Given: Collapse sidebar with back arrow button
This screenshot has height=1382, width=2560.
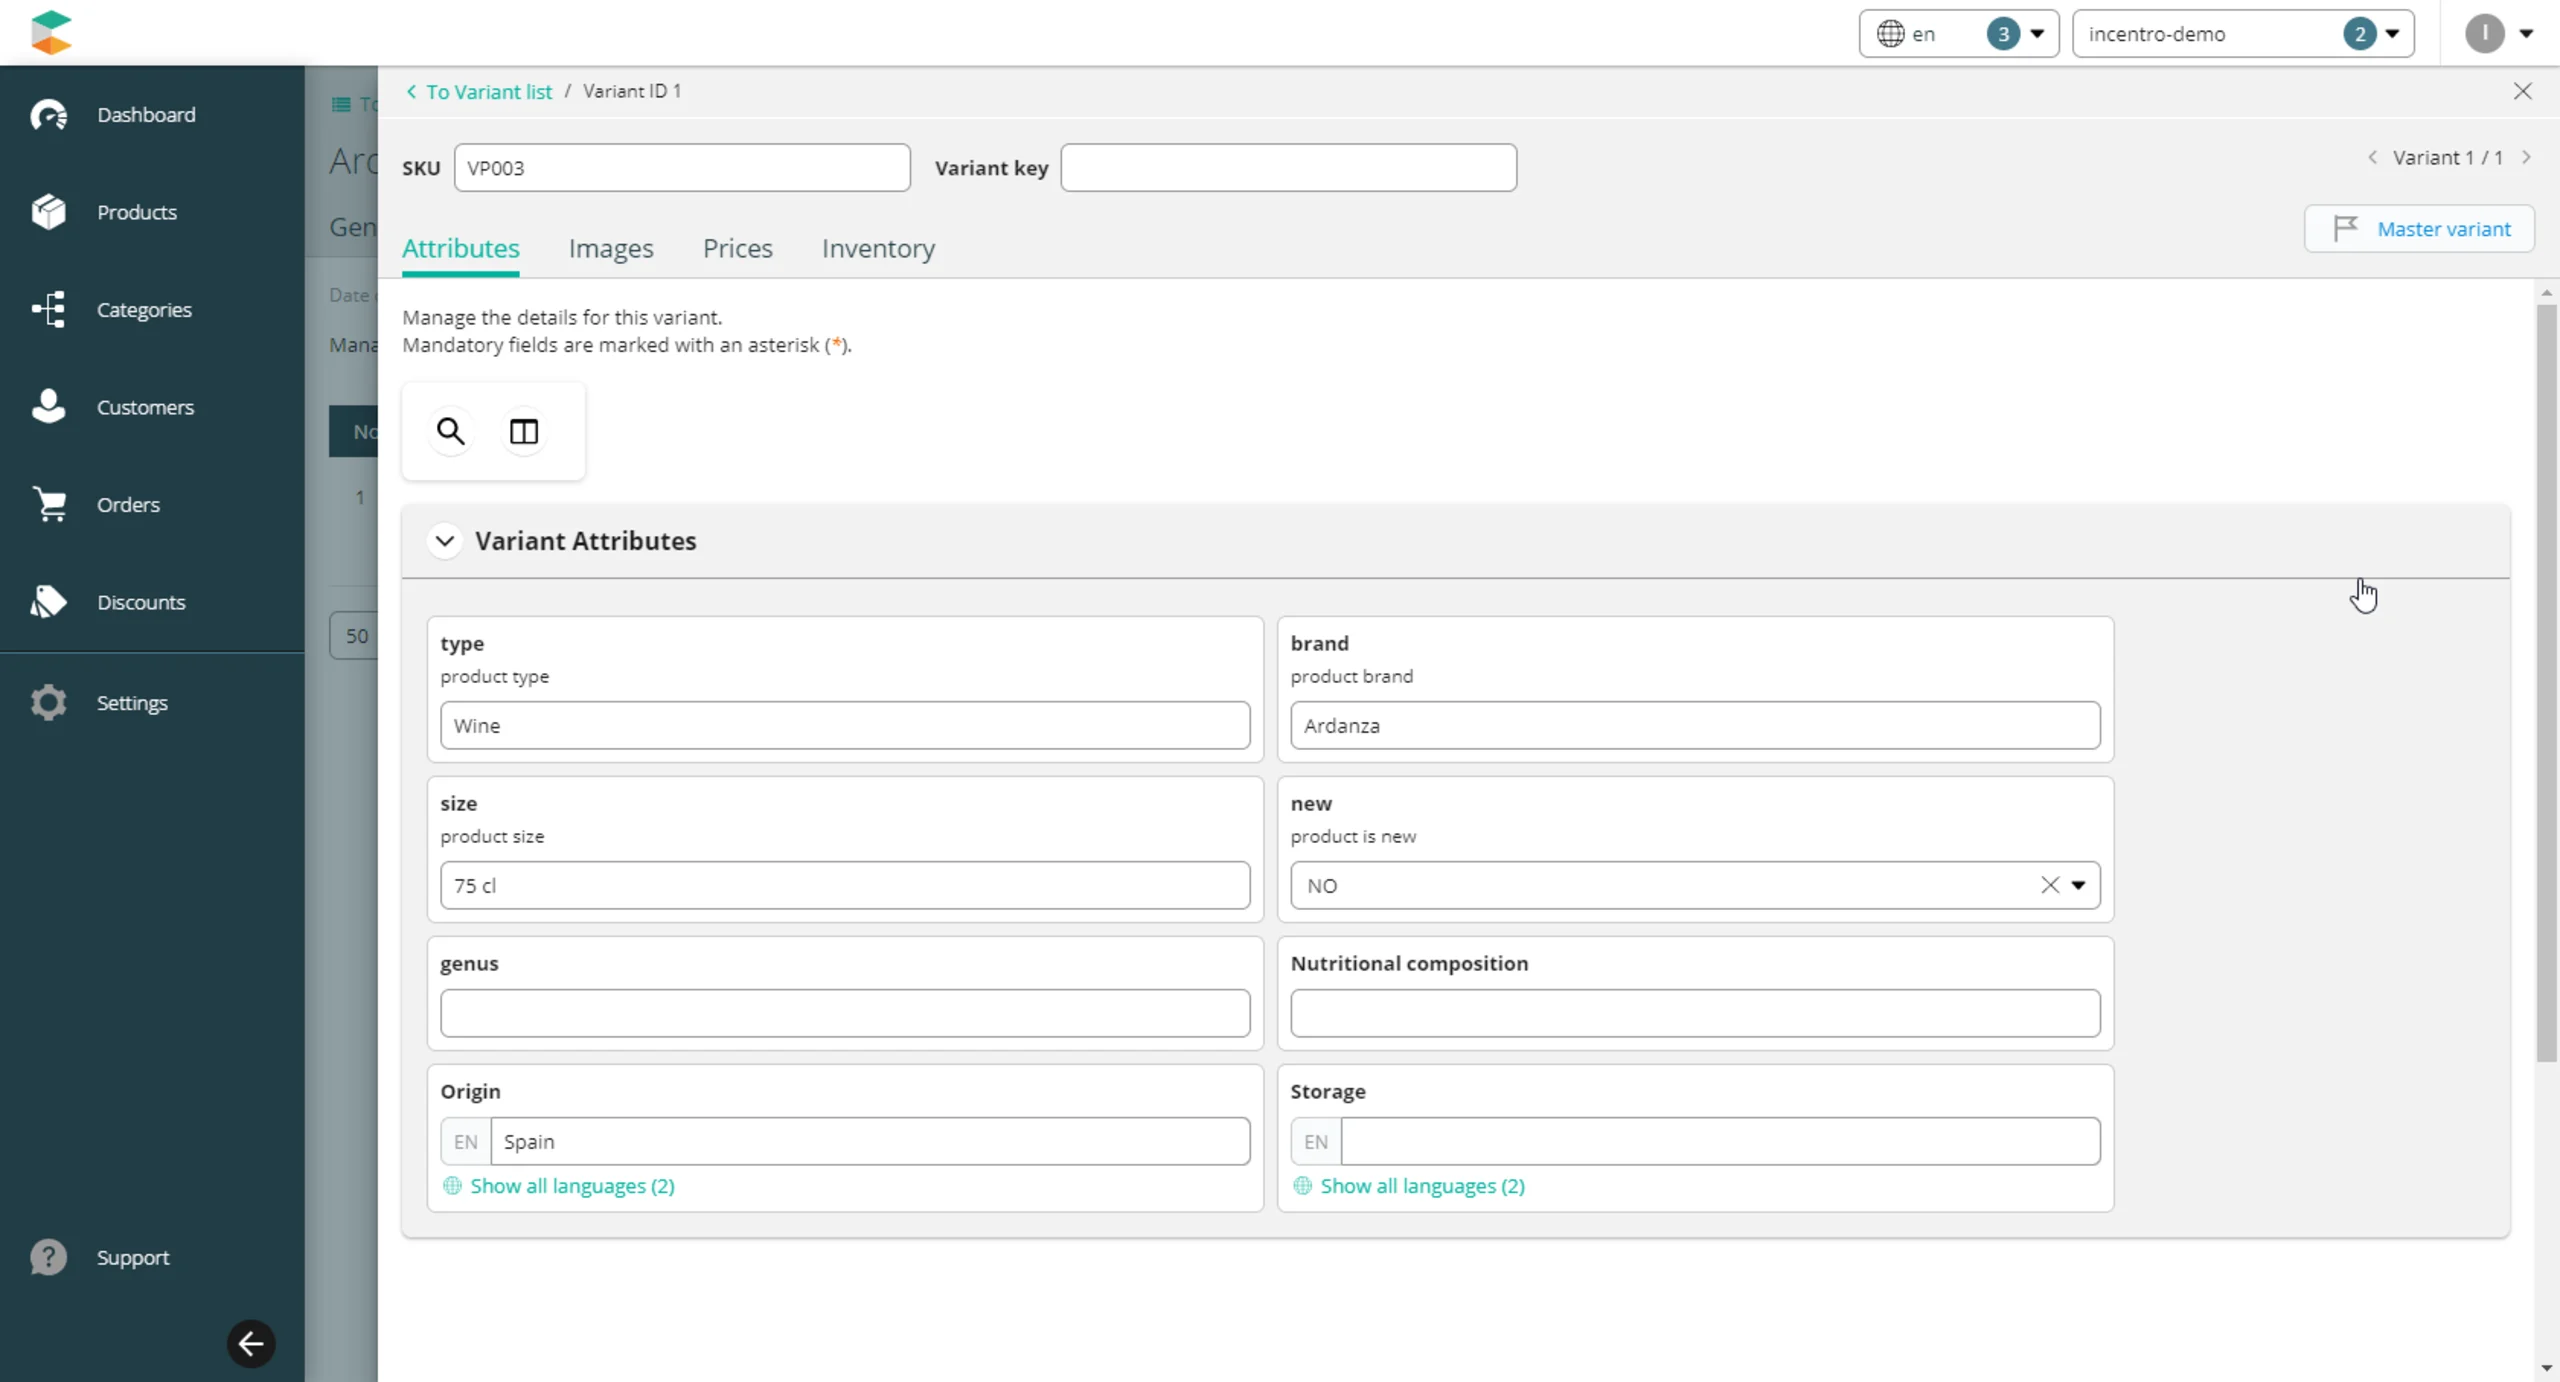Looking at the screenshot, I should click(251, 1343).
